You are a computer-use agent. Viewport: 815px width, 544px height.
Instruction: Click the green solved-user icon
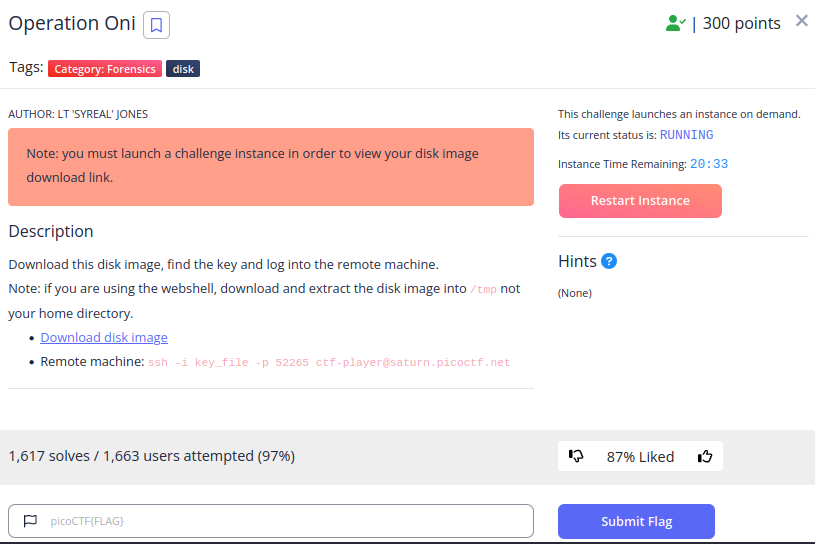tap(675, 23)
